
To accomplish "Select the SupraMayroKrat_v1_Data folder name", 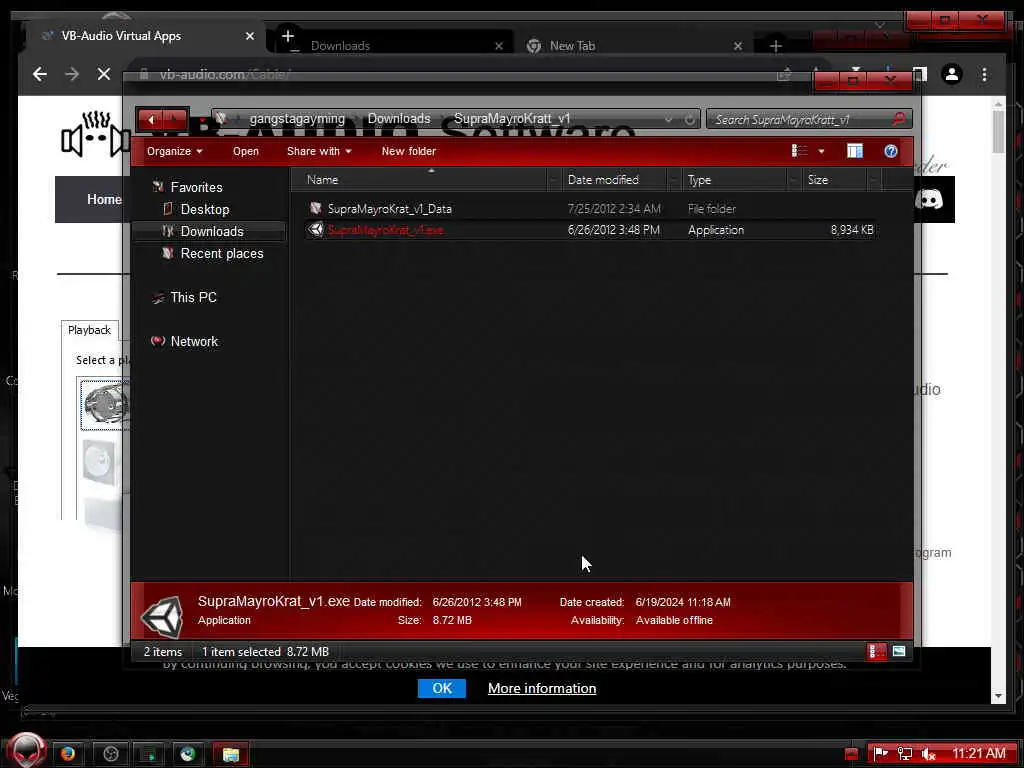I will click(x=389, y=209).
